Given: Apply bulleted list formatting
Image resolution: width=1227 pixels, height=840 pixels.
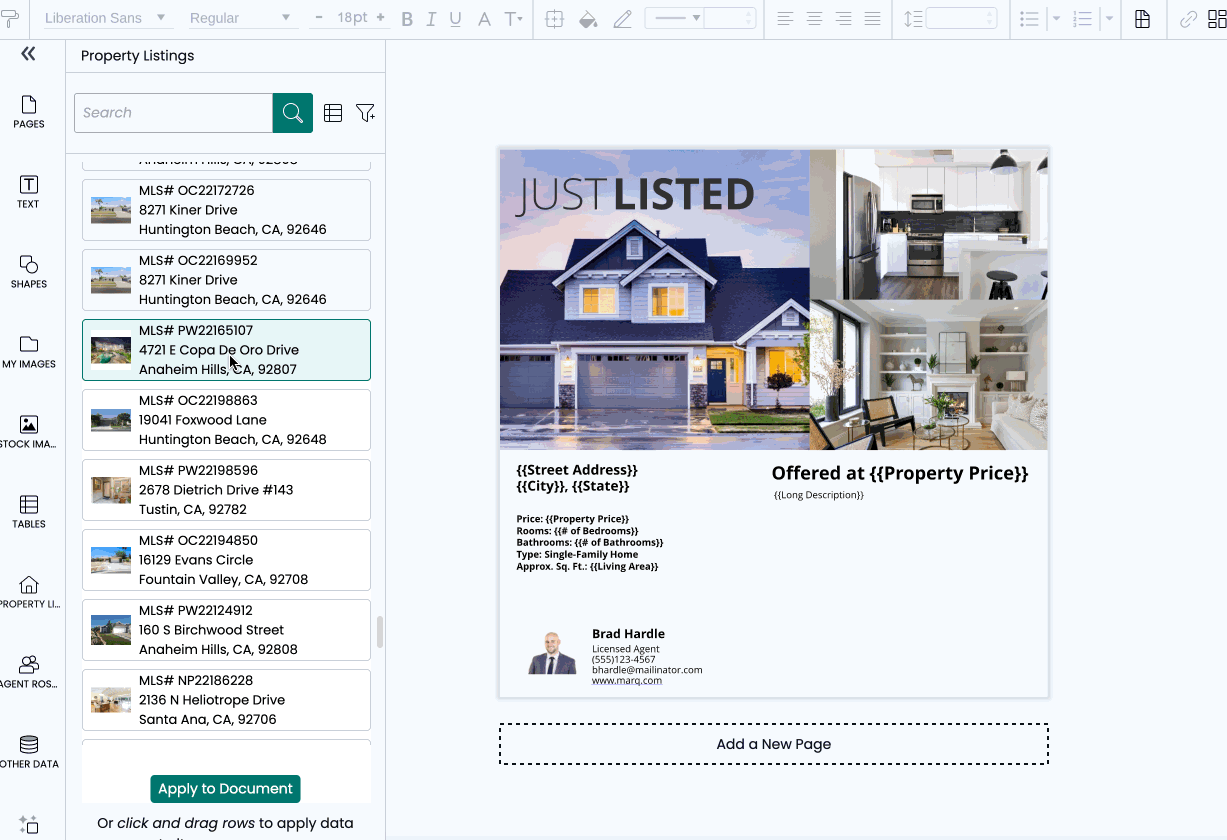Looking at the screenshot, I should coord(1029,19).
